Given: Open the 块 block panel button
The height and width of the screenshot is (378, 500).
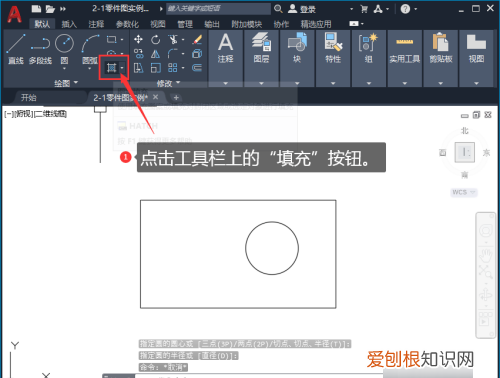Looking at the screenshot, I should (x=297, y=58).
